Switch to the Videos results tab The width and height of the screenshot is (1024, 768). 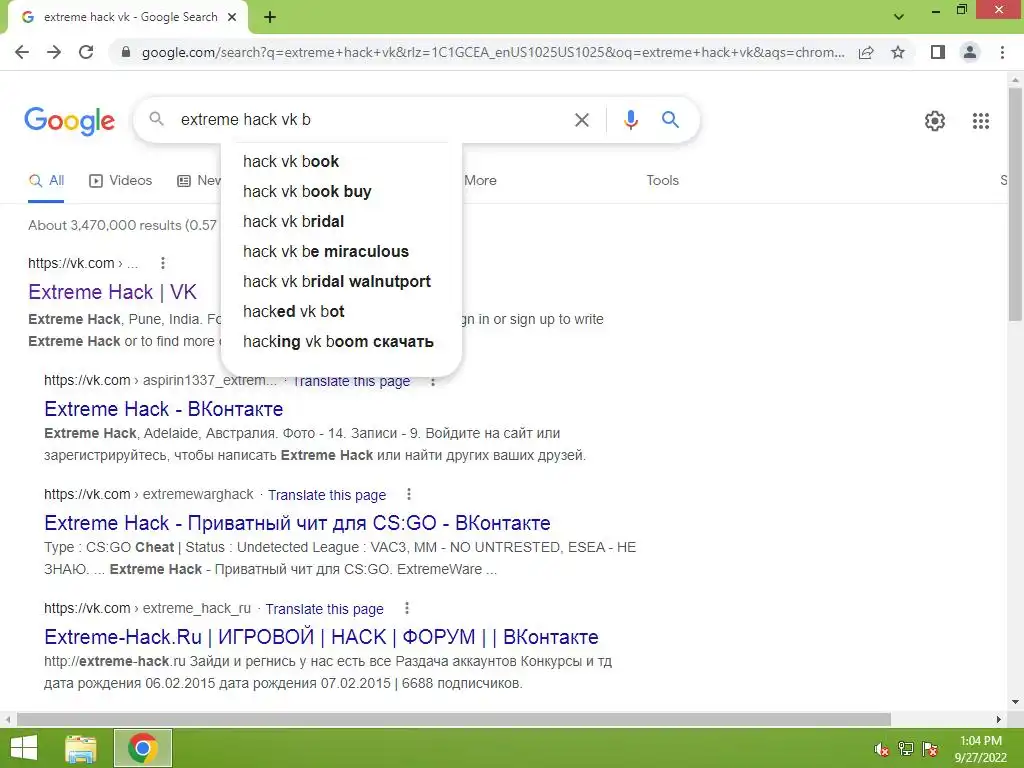(x=121, y=181)
